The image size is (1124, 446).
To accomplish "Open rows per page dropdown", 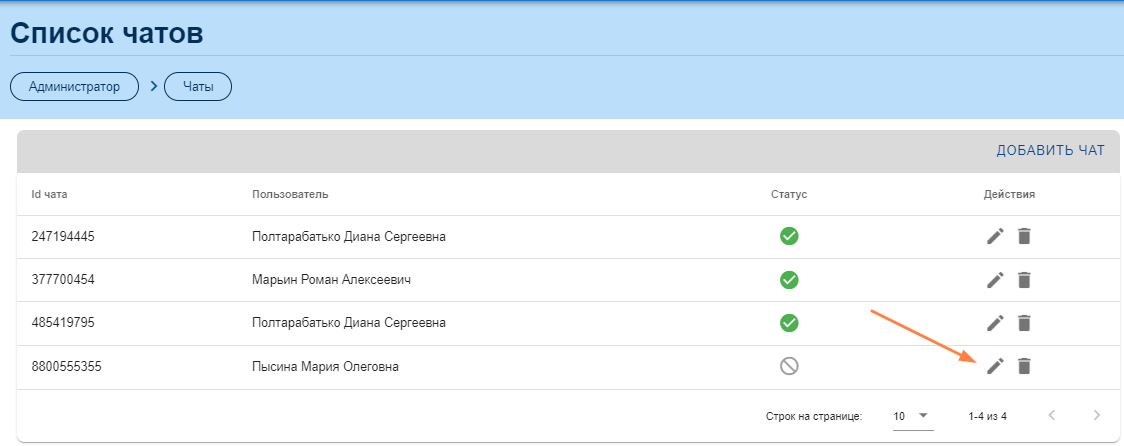I will point(912,415).
